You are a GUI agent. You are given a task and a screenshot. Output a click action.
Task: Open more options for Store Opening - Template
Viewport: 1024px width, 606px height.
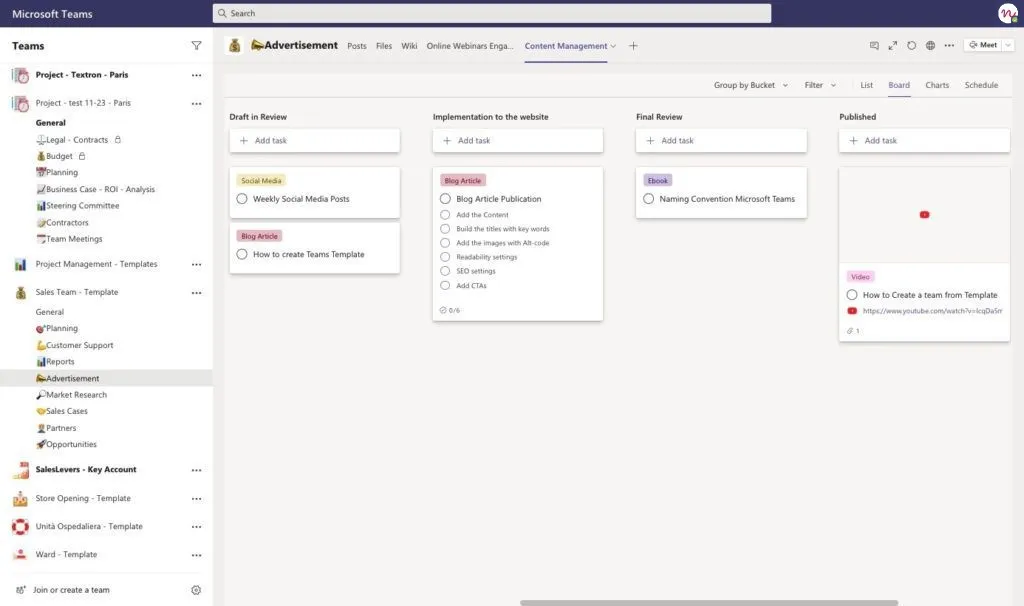196,499
